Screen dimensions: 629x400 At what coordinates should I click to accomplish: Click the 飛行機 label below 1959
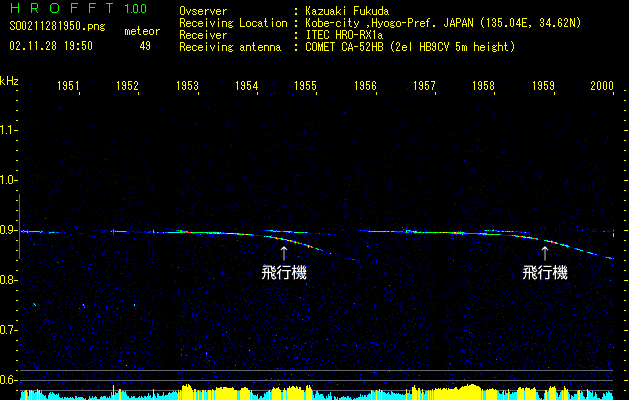click(545, 272)
